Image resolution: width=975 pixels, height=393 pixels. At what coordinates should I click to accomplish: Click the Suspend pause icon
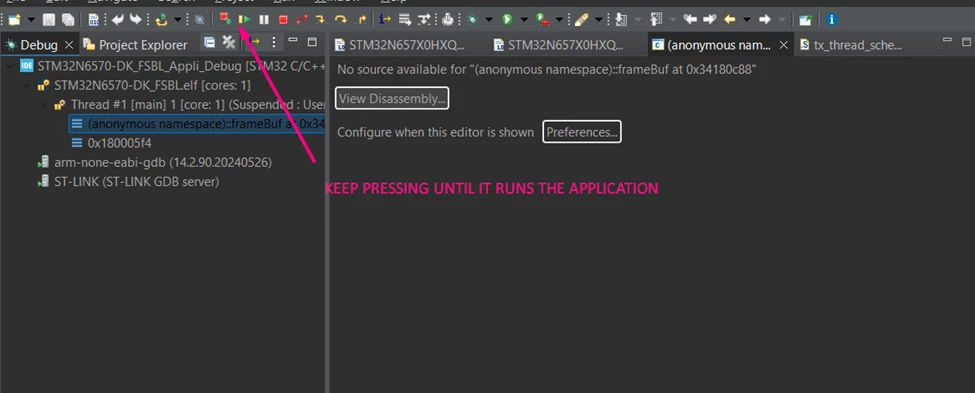[x=264, y=20]
